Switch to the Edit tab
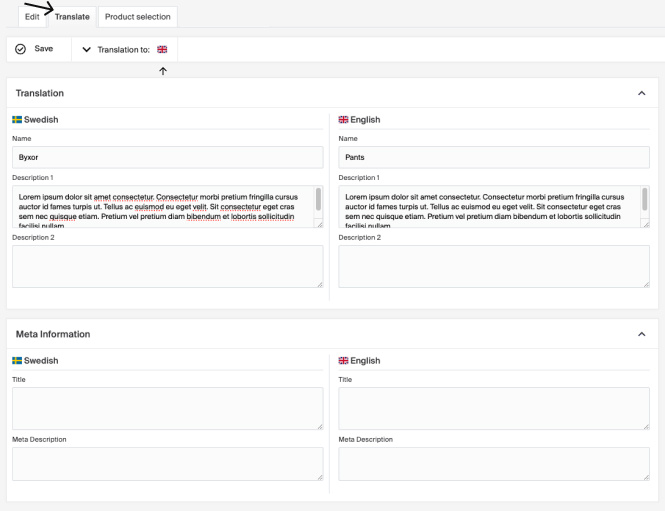Screen dimensions: 665x511 (x=32, y=17)
